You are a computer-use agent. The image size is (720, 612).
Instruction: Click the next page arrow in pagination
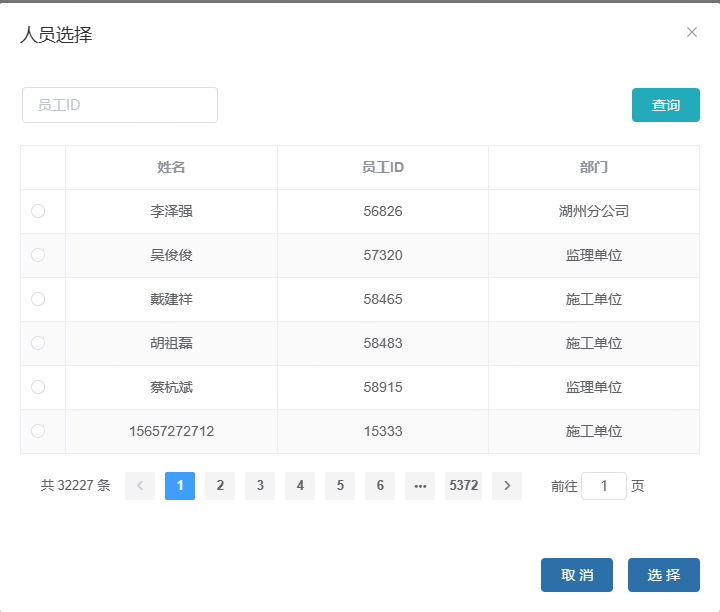click(x=507, y=486)
